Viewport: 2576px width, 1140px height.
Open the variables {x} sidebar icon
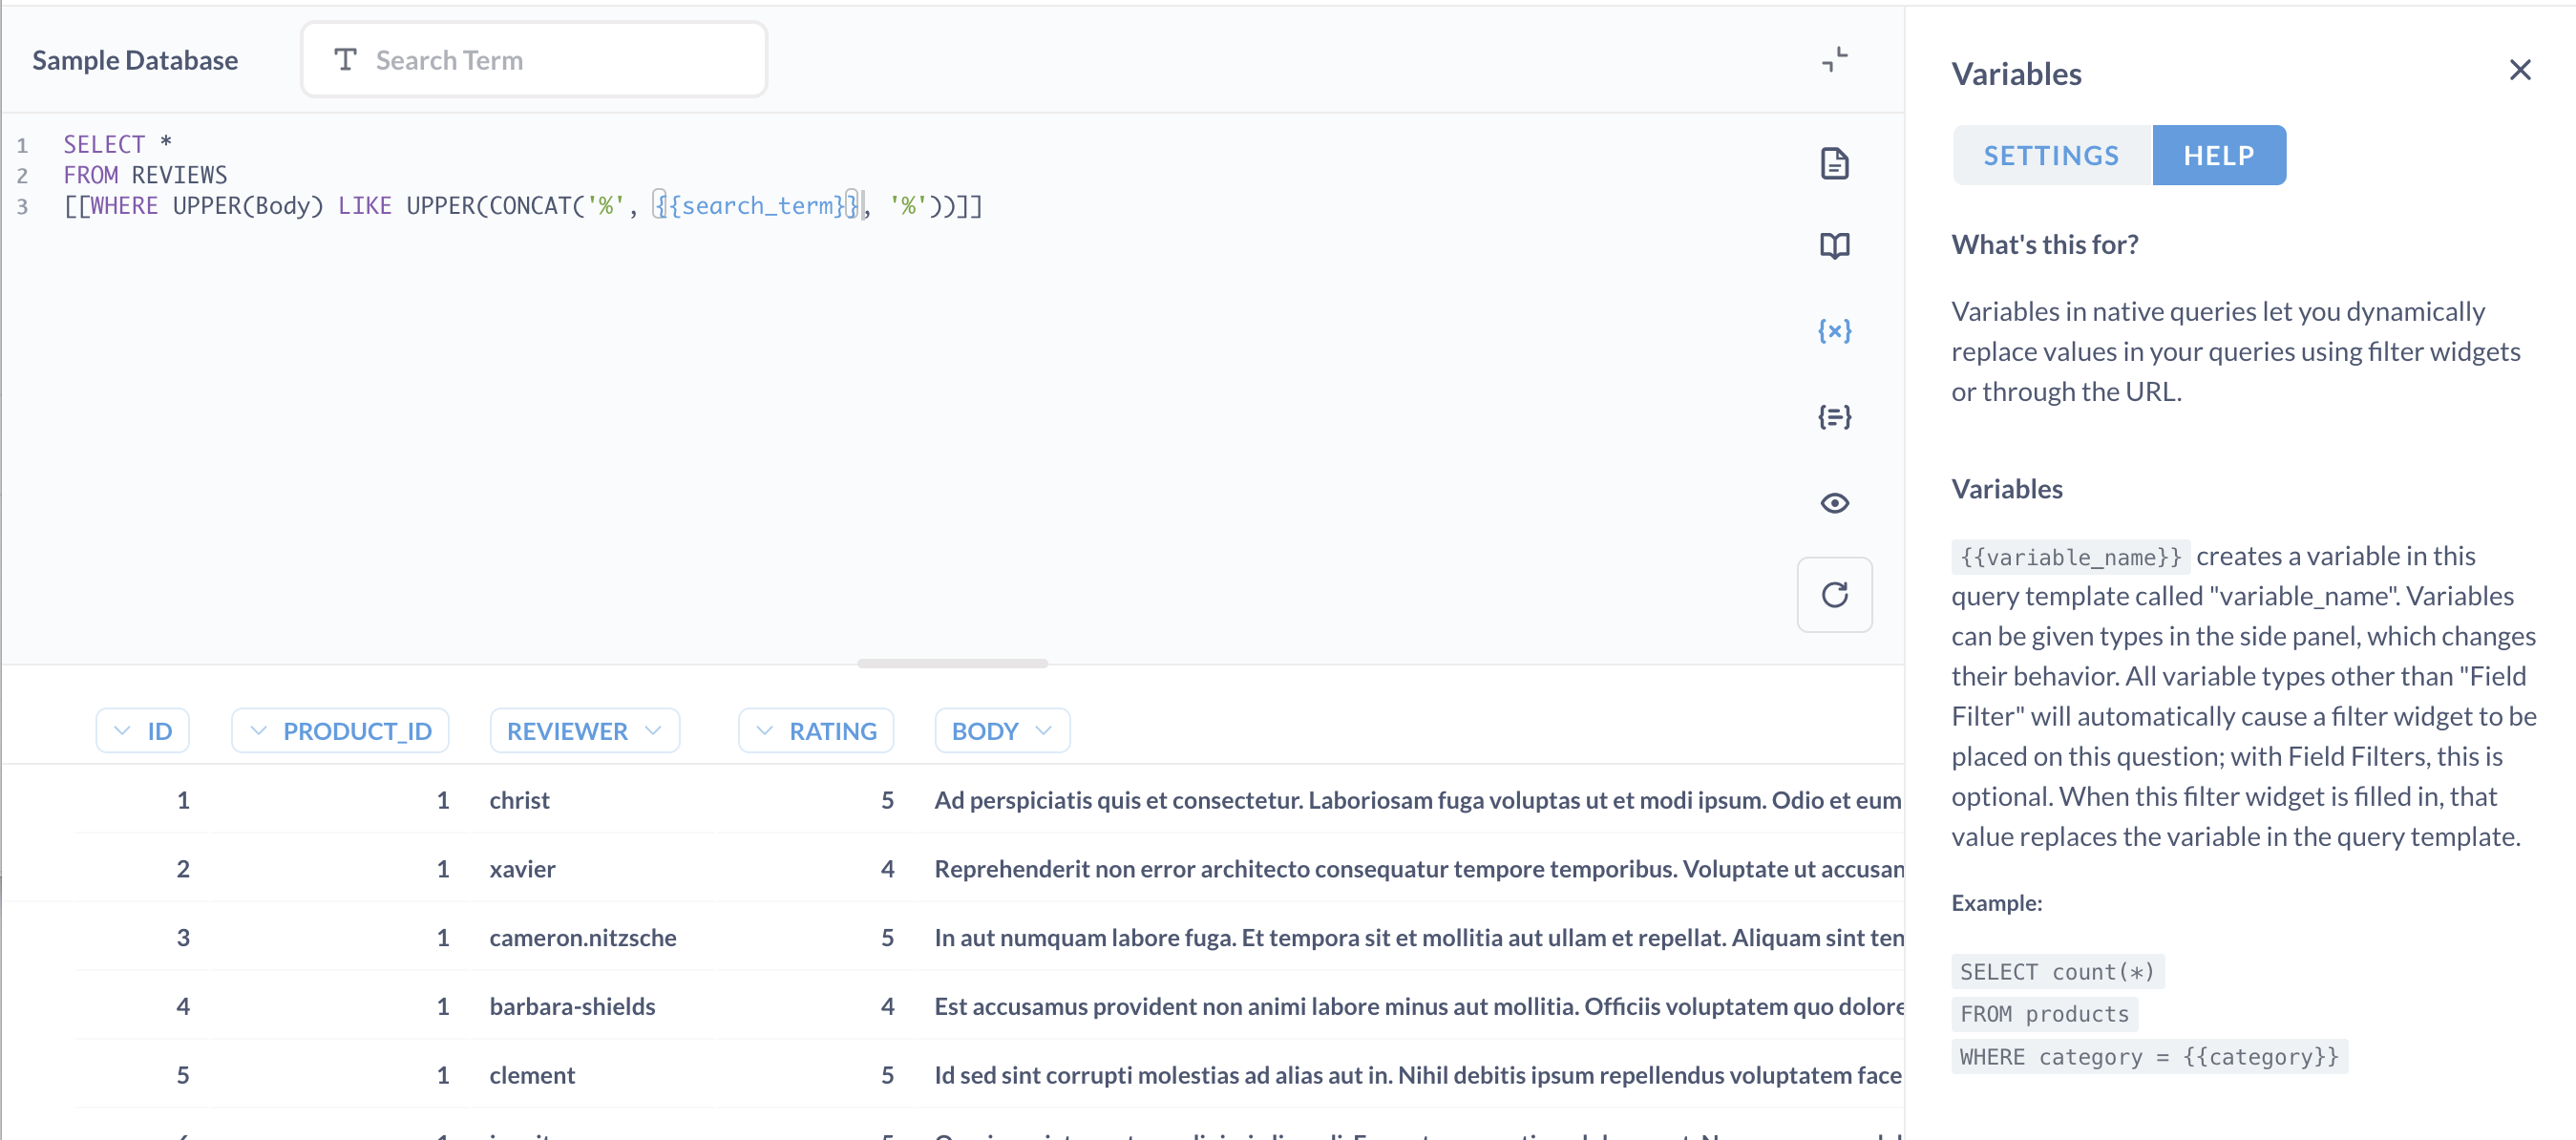(1835, 331)
